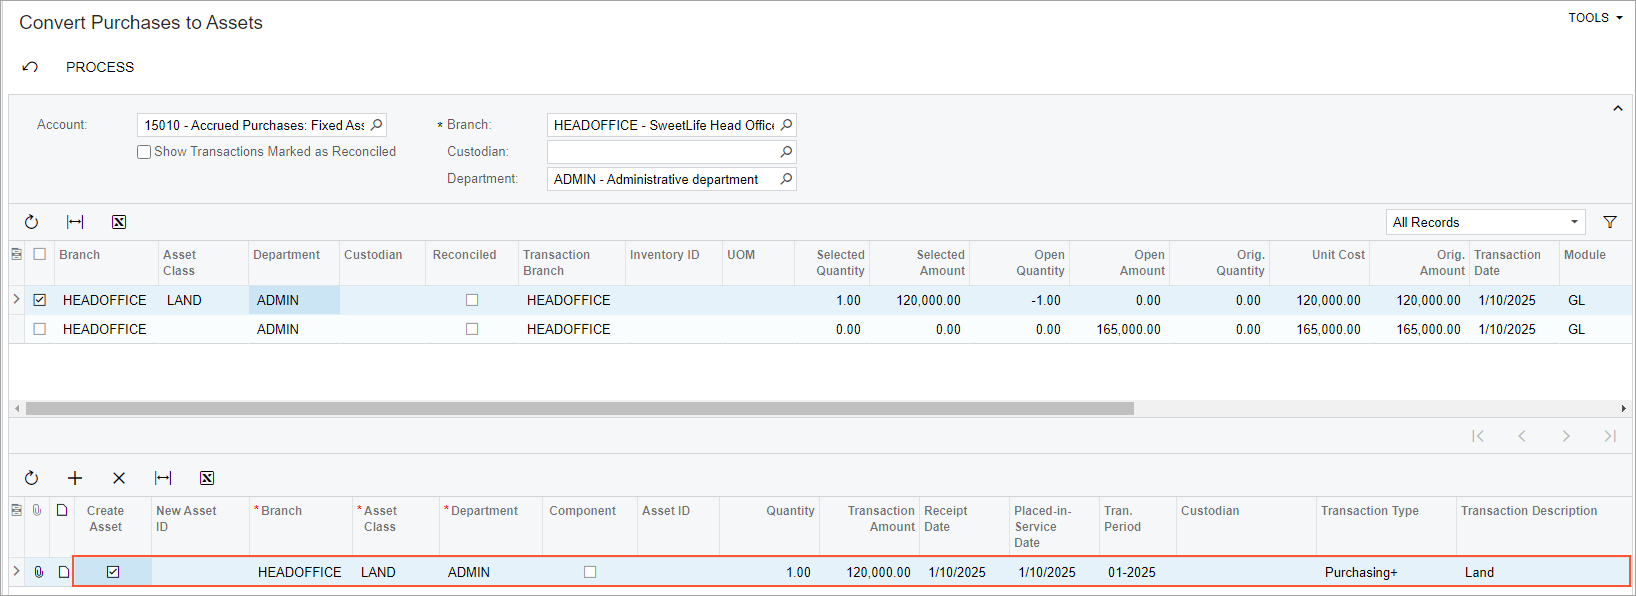1636x596 pixels.
Task: Sort by the Transaction Date column header
Action: tap(1506, 262)
